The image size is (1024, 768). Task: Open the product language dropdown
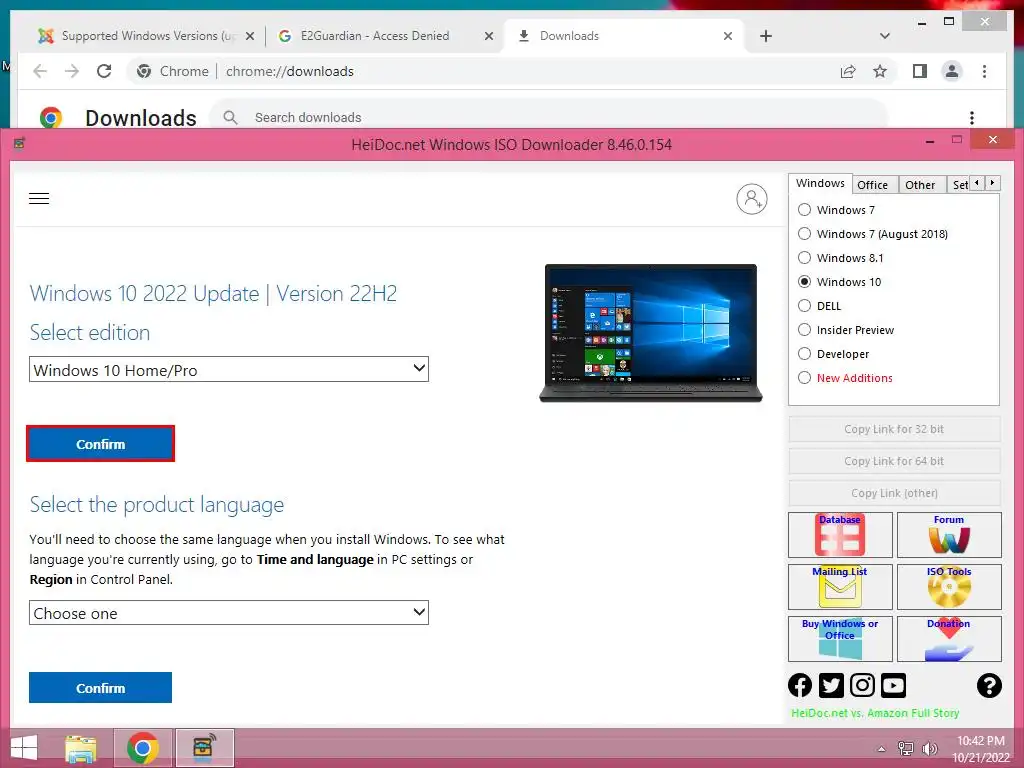[229, 613]
